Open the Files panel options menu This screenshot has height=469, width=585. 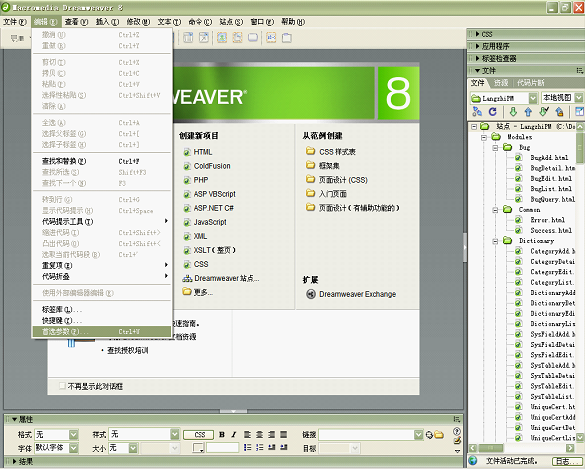[580, 71]
